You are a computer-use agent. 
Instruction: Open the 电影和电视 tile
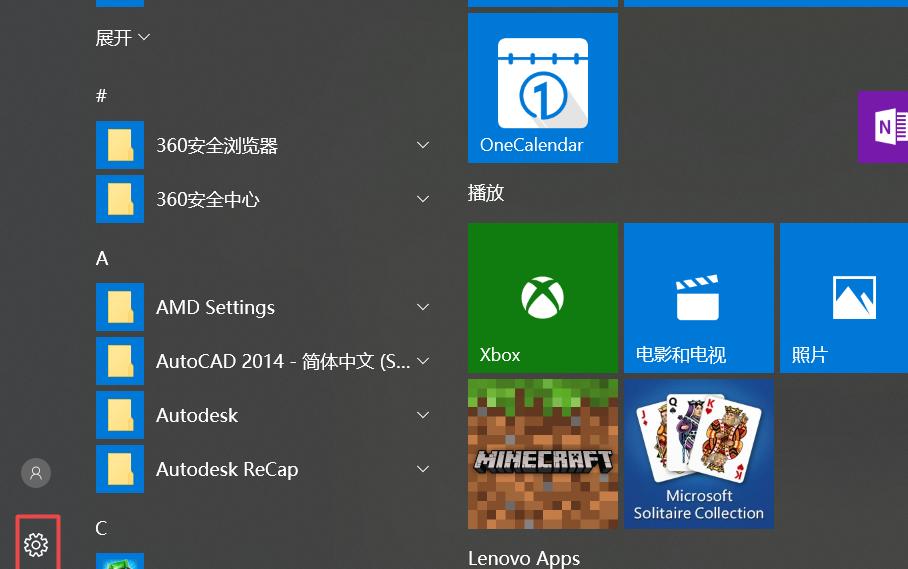pos(698,298)
